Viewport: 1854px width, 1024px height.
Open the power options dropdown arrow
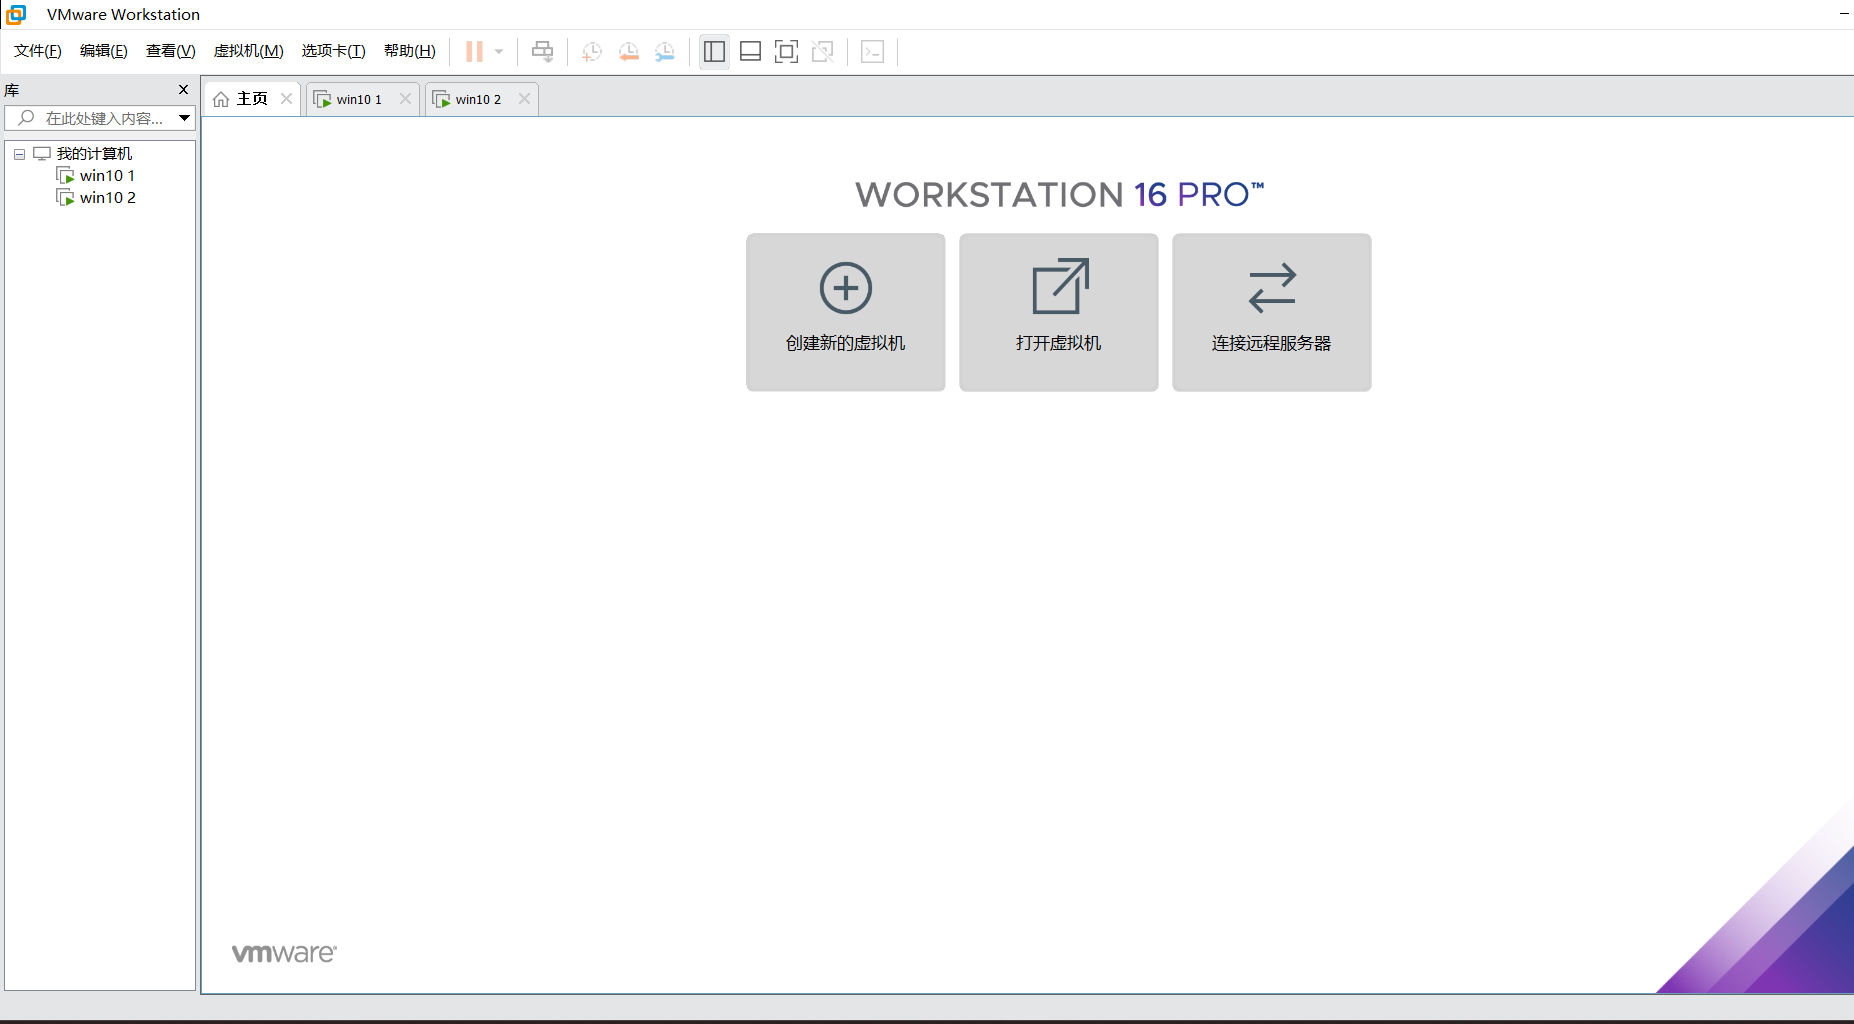click(499, 52)
